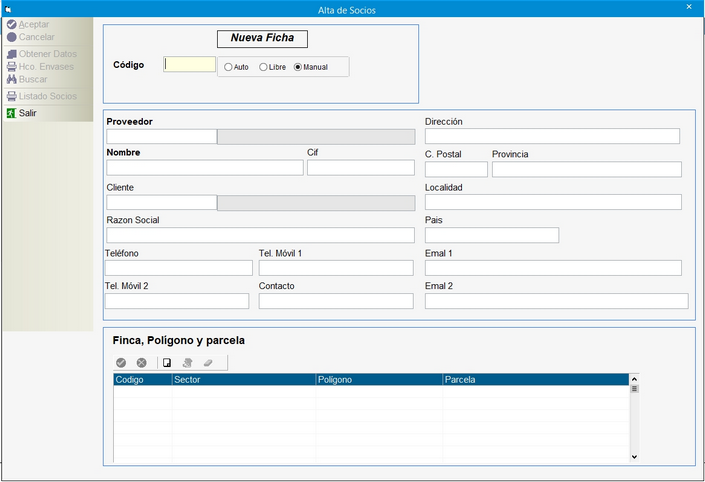Click the Emal 1 input field
The width and height of the screenshot is (705, 482).
[x=553, y=268]
